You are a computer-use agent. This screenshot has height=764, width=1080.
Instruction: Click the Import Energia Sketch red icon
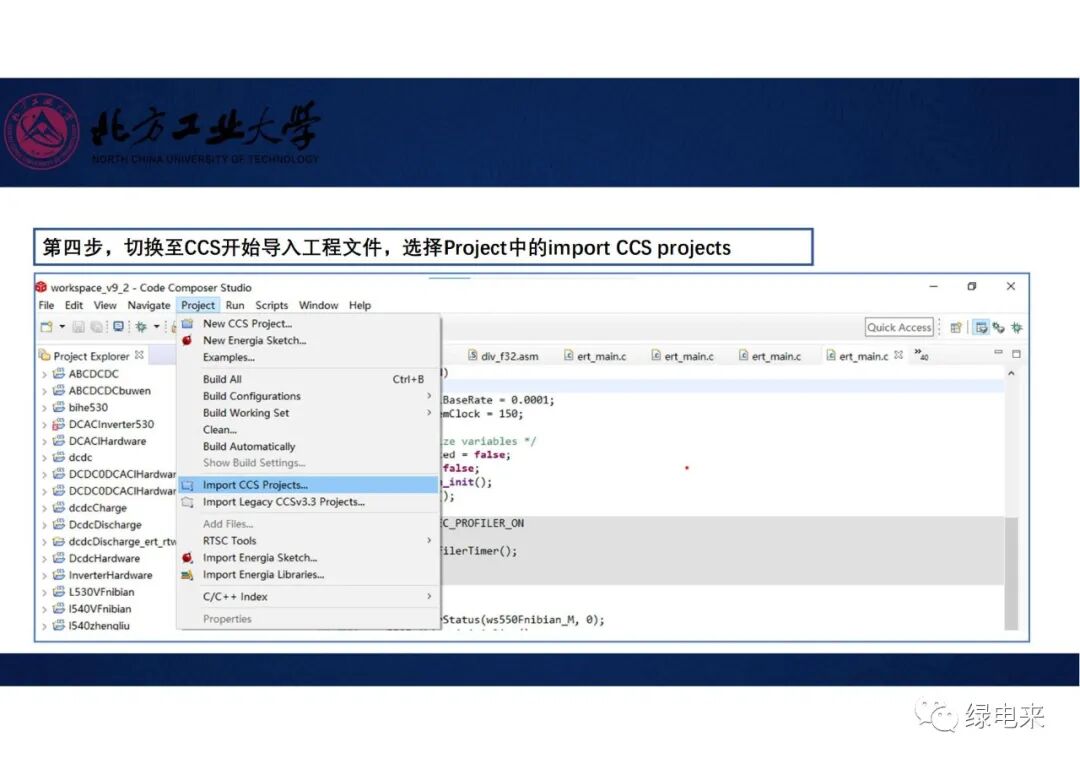(187, 558)
